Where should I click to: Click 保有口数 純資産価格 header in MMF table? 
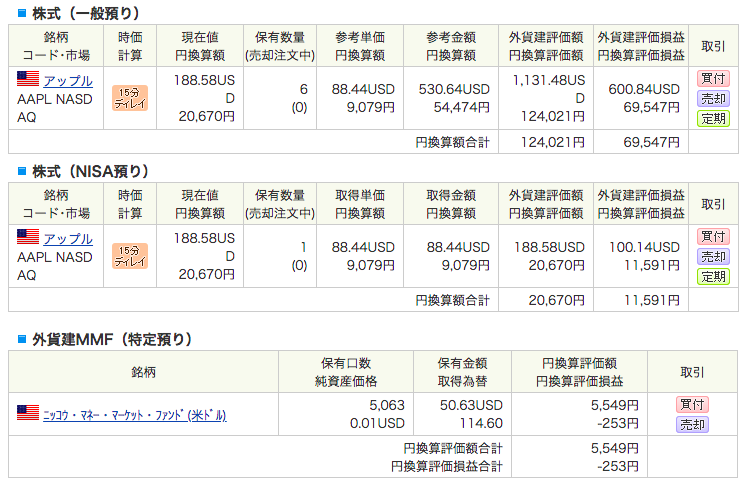(x=346, y=372)
